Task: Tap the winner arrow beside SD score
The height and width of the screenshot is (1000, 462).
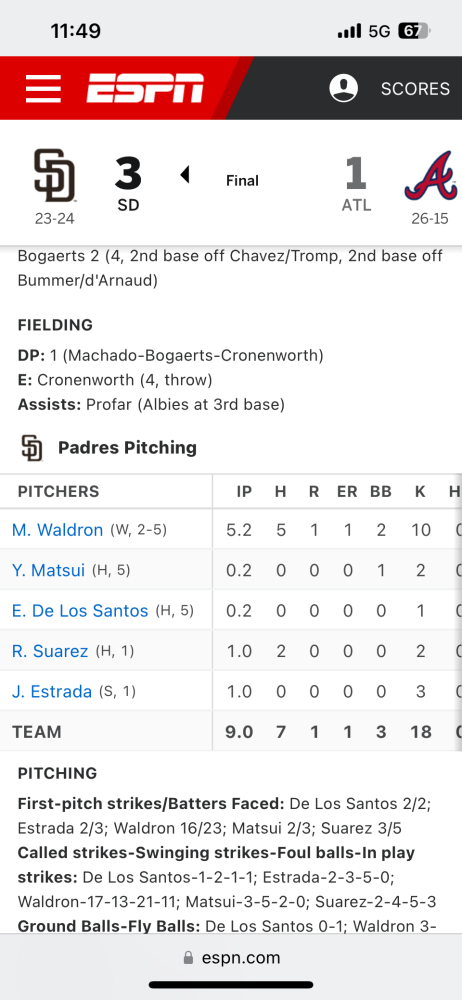Action: [185, 174]
